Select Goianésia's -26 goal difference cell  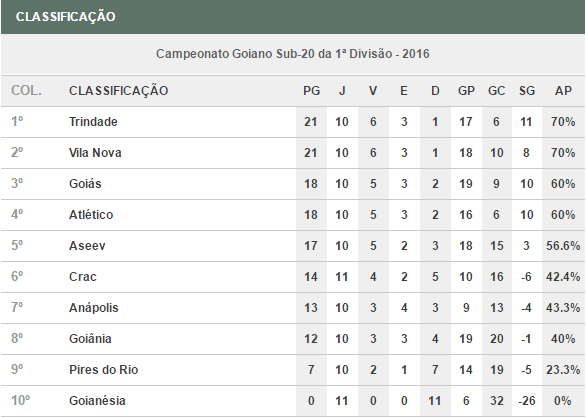[527, 401]
